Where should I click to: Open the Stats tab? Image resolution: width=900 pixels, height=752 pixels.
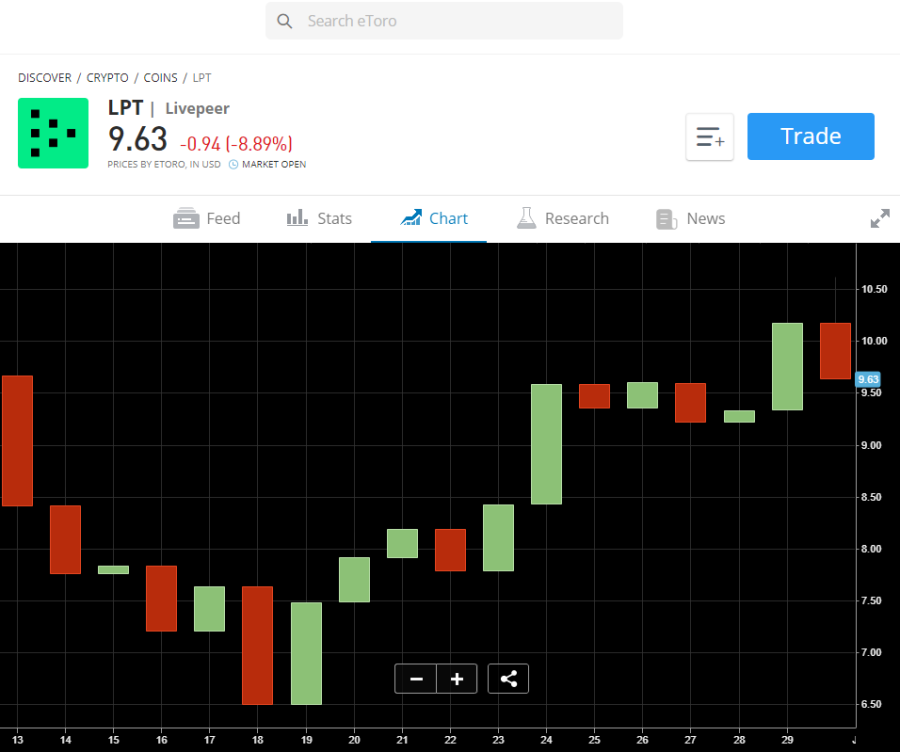click(319, 219)
